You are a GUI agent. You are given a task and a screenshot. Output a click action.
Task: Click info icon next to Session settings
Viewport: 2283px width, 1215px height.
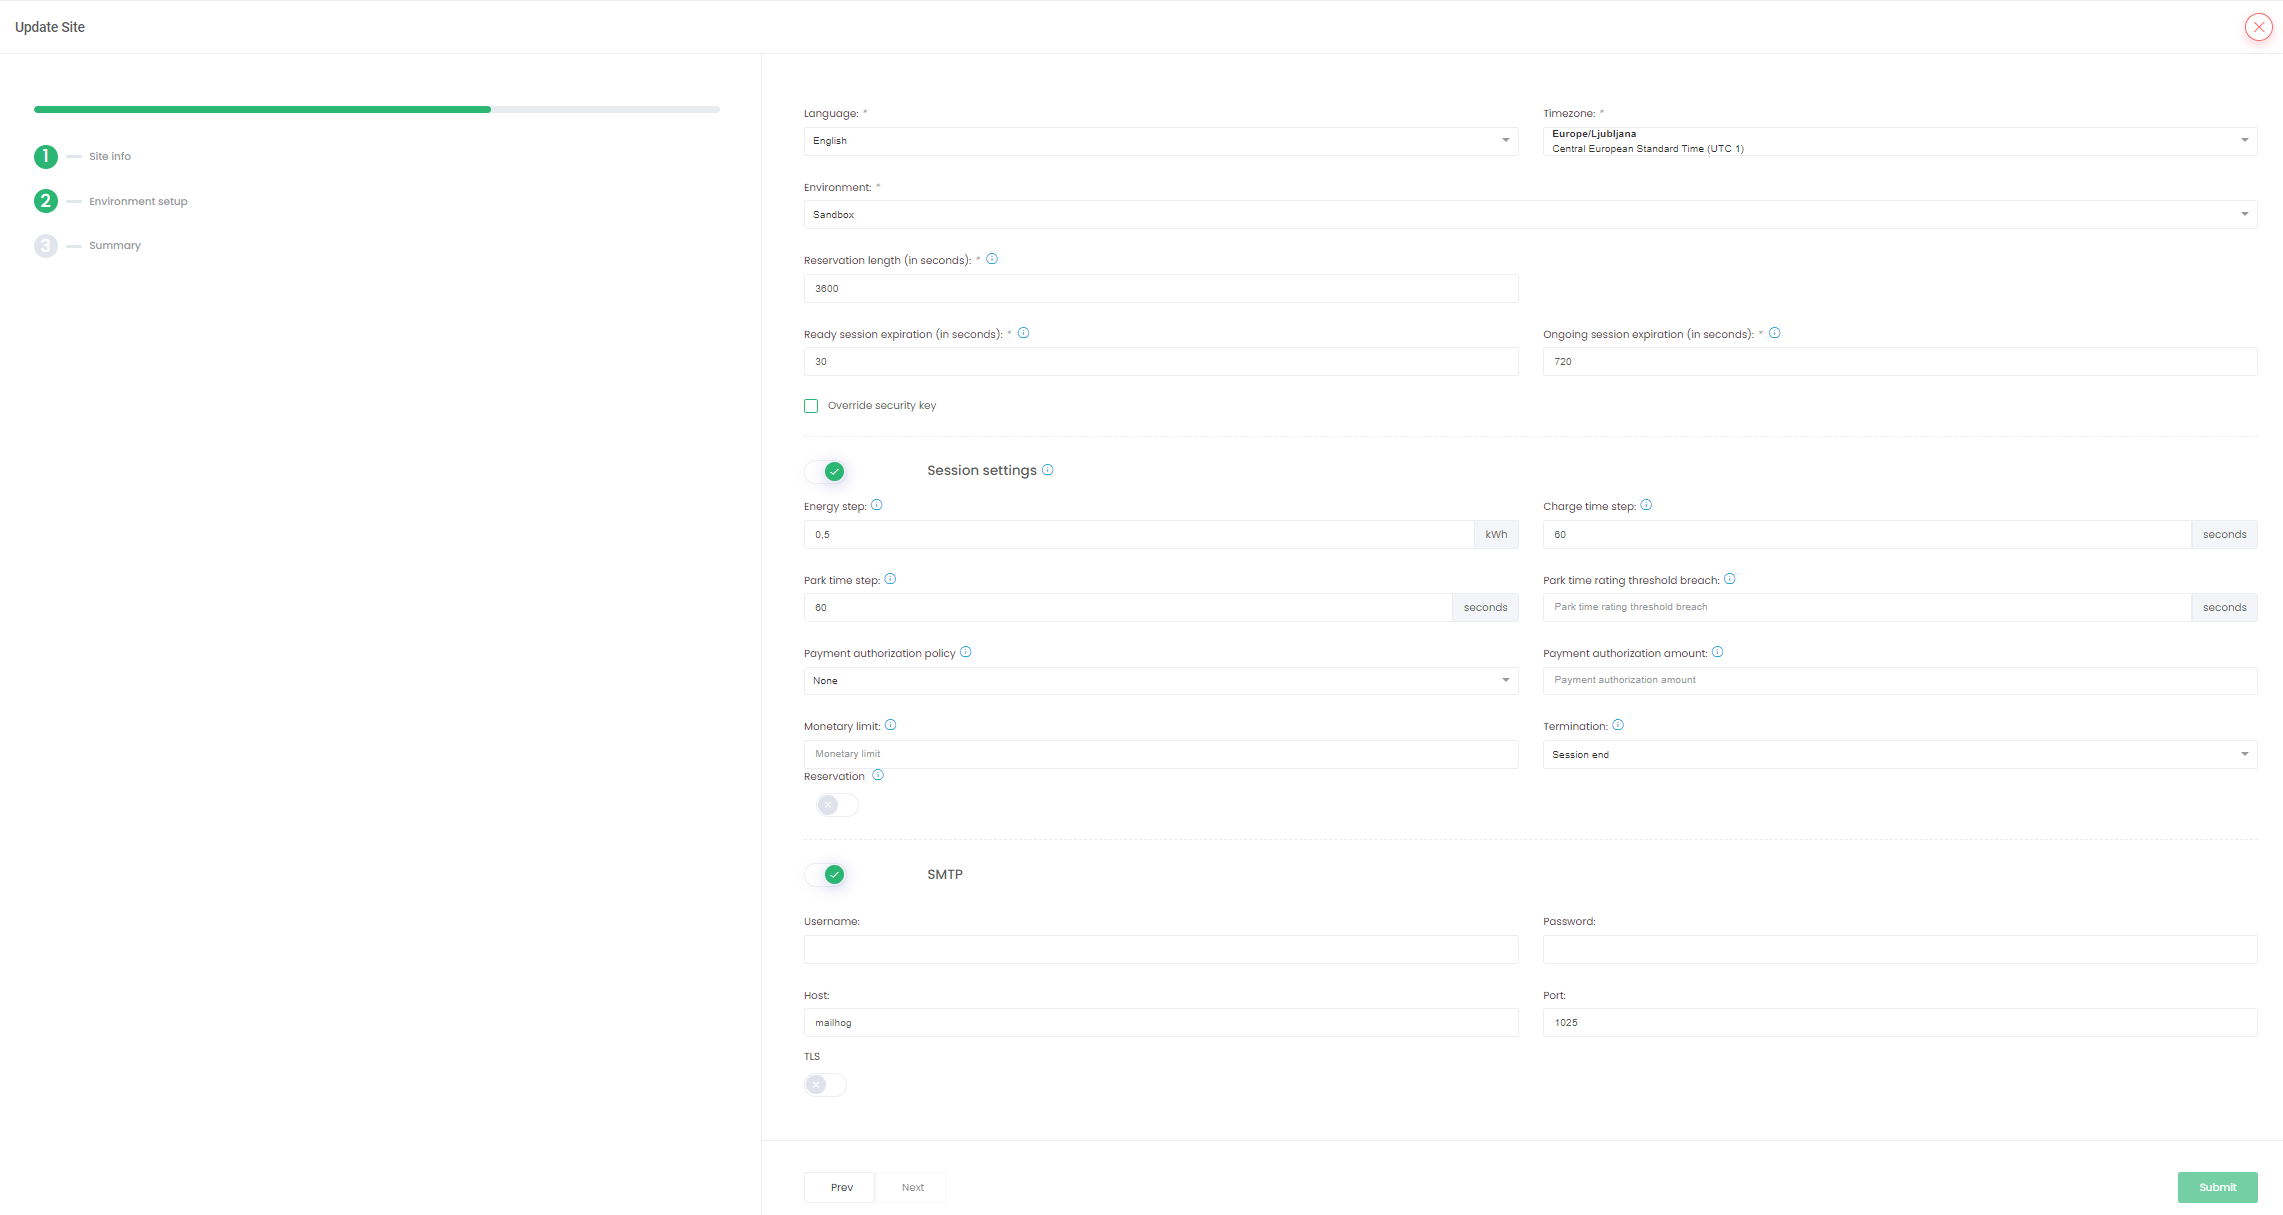pos(1048,470)
